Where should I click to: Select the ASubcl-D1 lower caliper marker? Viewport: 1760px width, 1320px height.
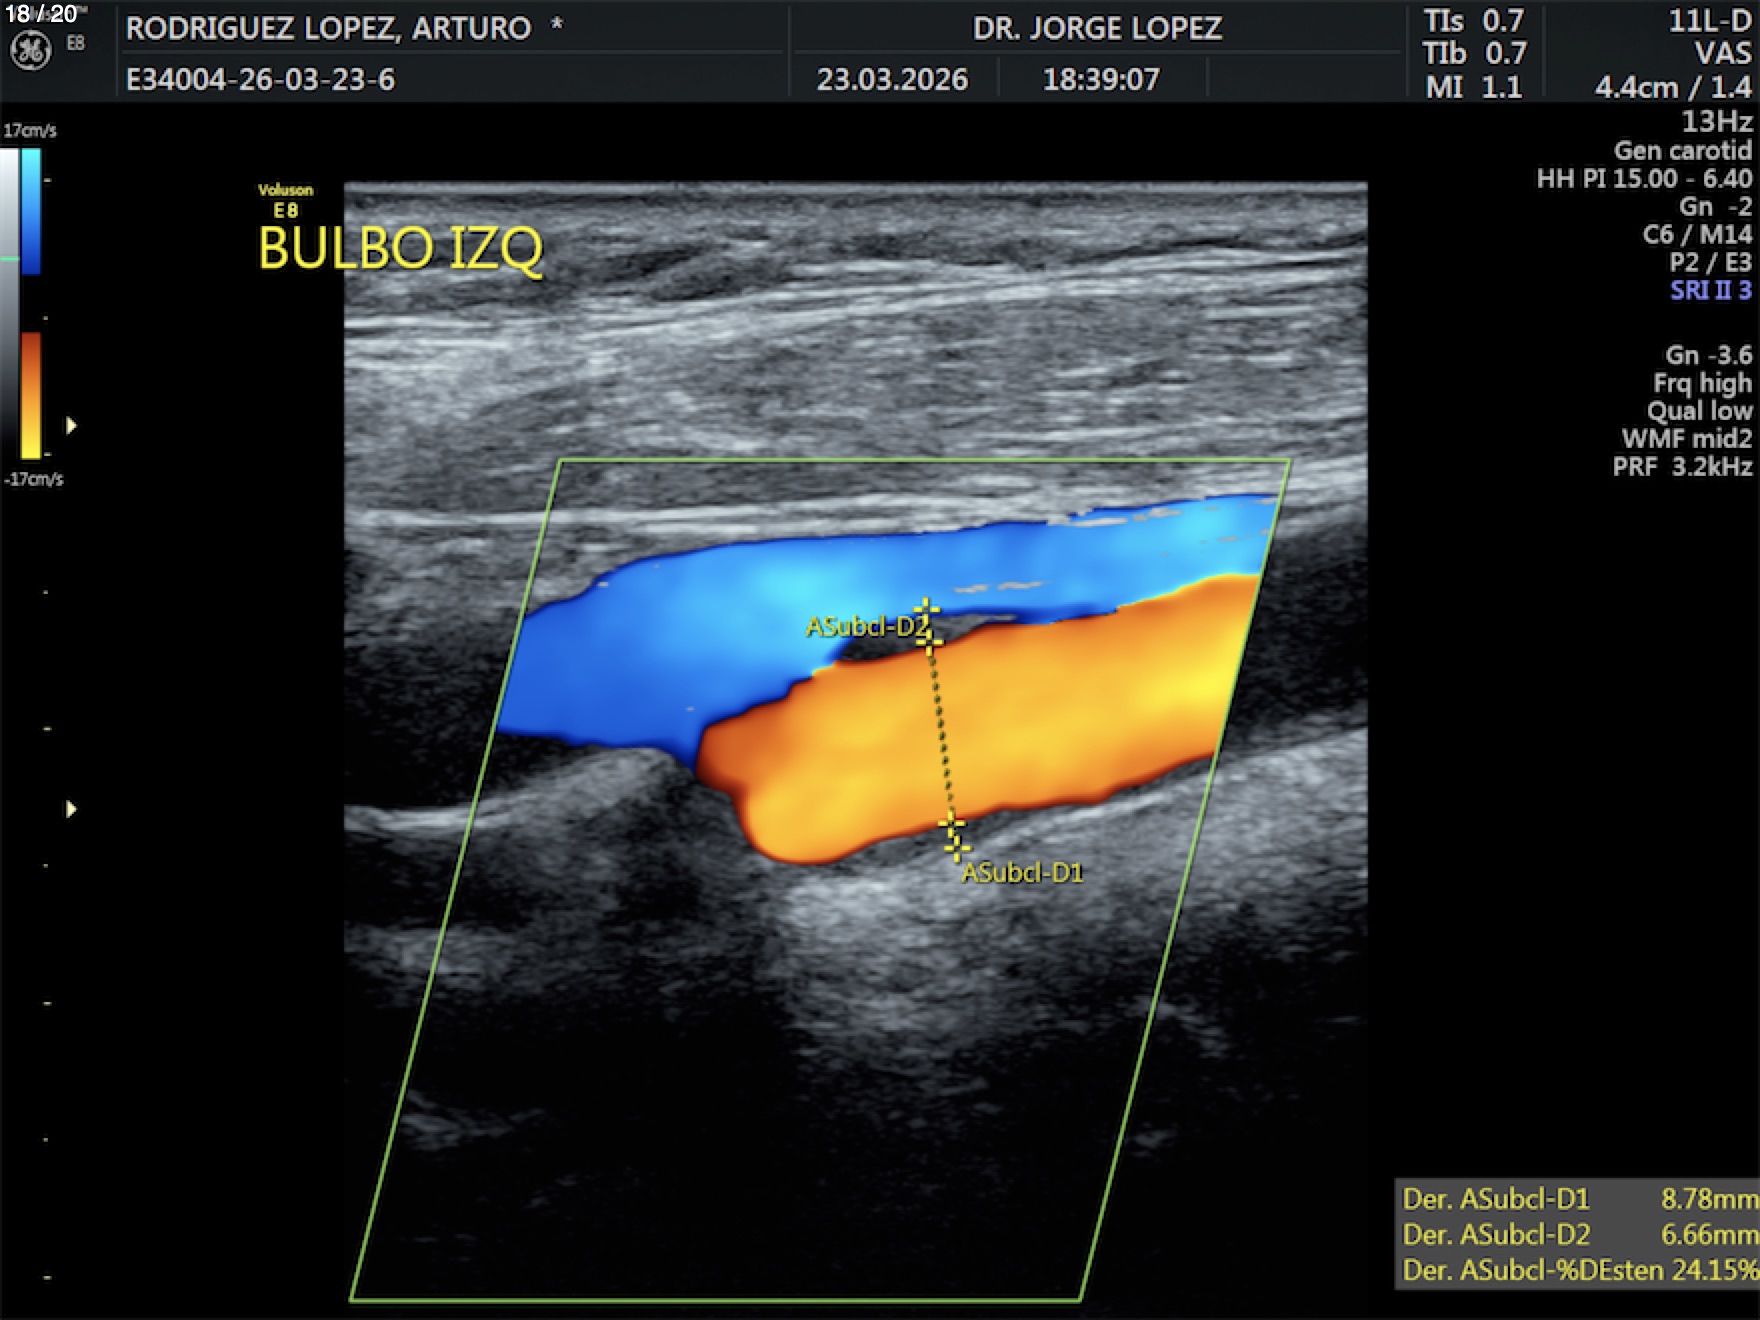952,826
